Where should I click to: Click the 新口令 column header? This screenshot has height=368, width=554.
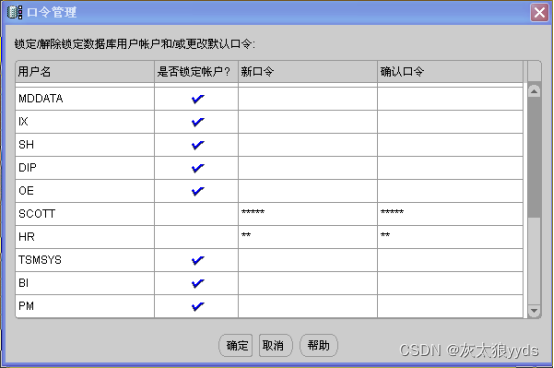[x=308, y=72]
